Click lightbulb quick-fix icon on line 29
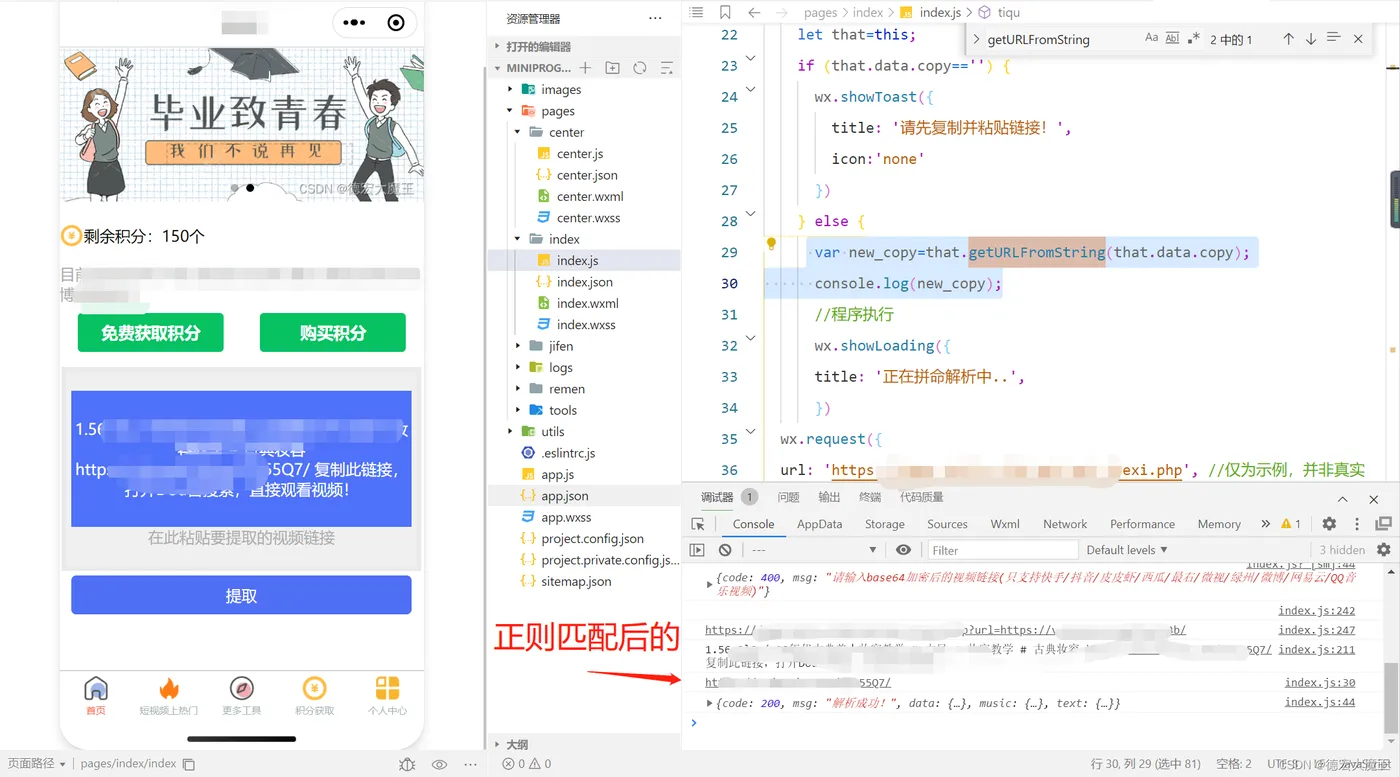 click(771, 244)
